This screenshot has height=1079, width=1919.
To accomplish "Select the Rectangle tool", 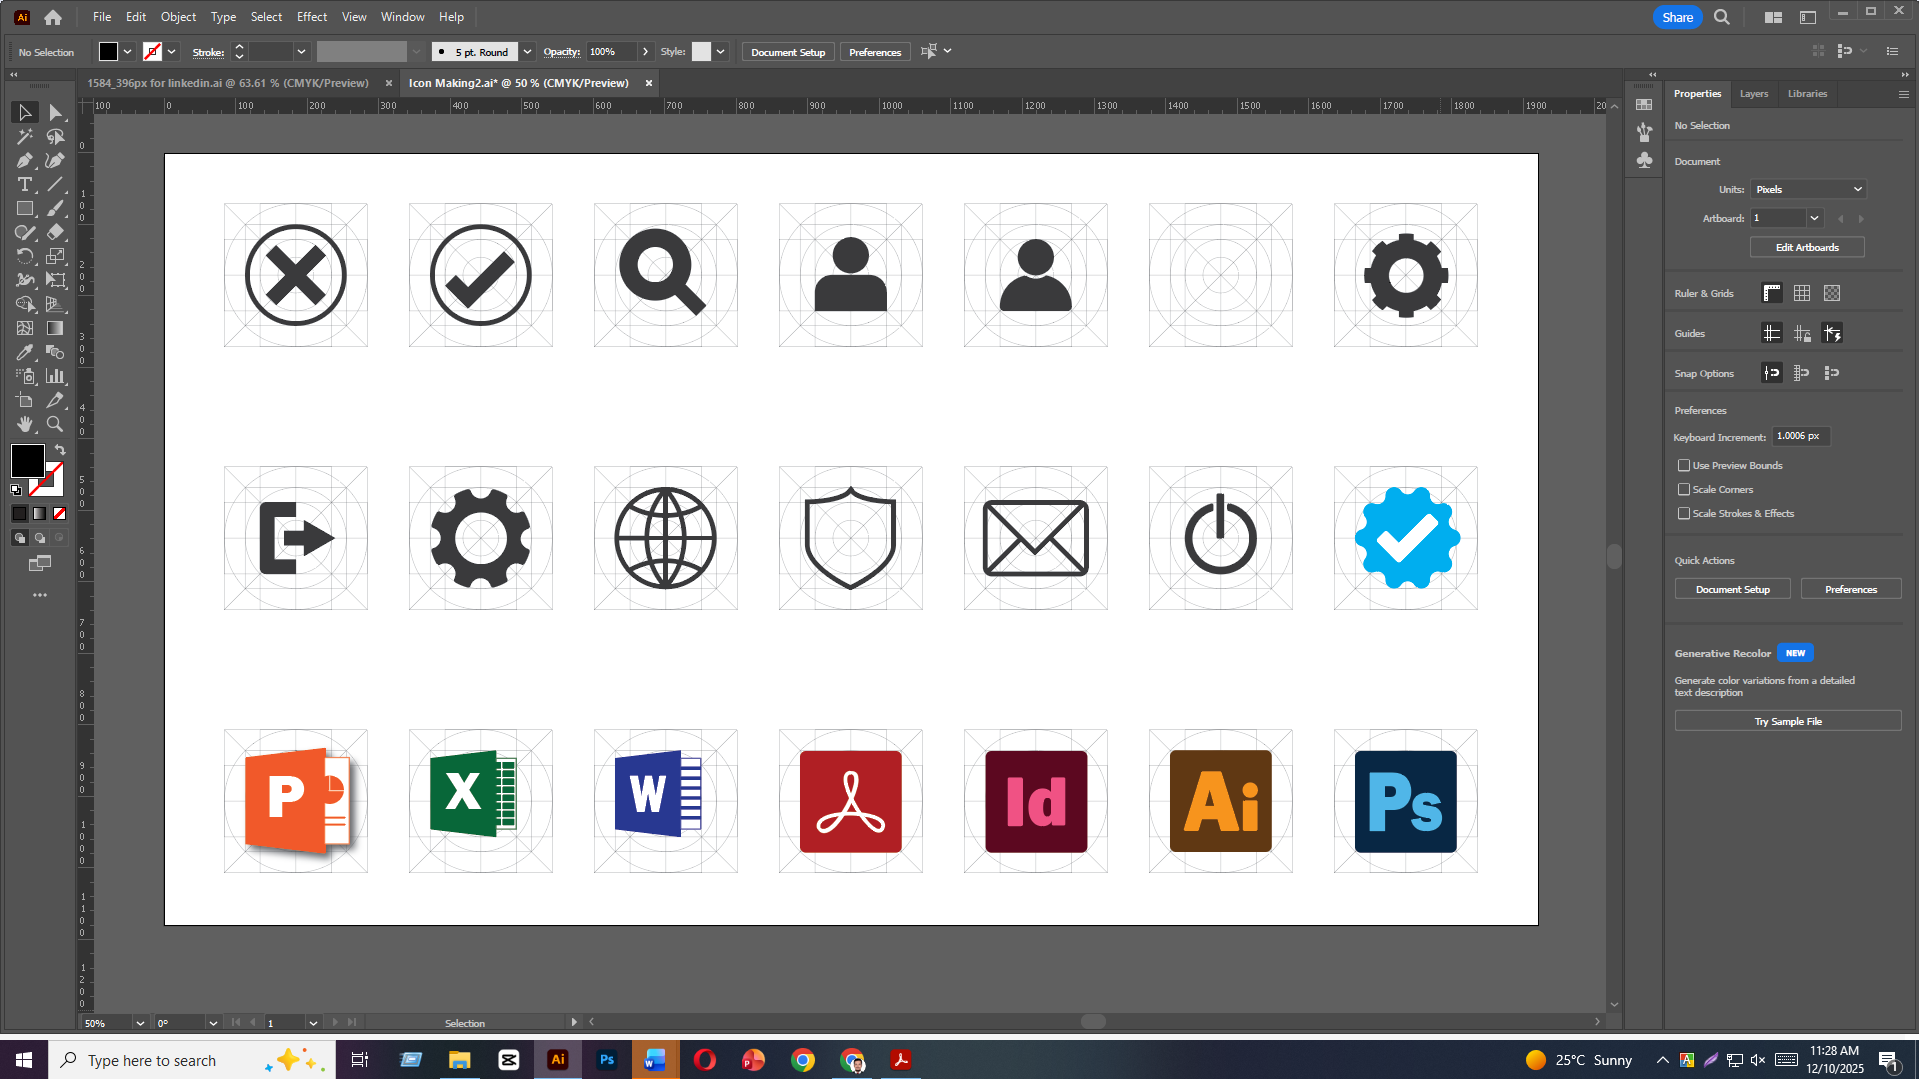I will pos(25,209).
